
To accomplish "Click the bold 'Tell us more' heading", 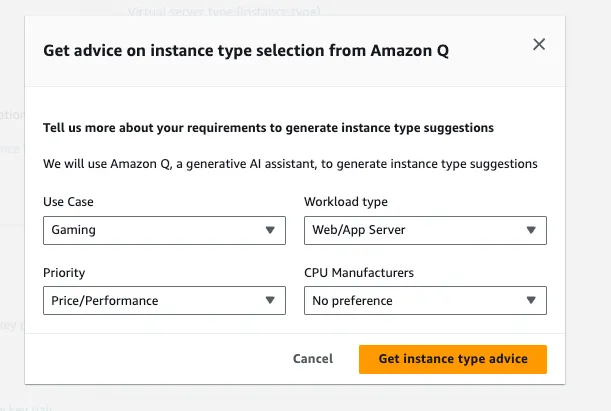I will tap(268, 128).
